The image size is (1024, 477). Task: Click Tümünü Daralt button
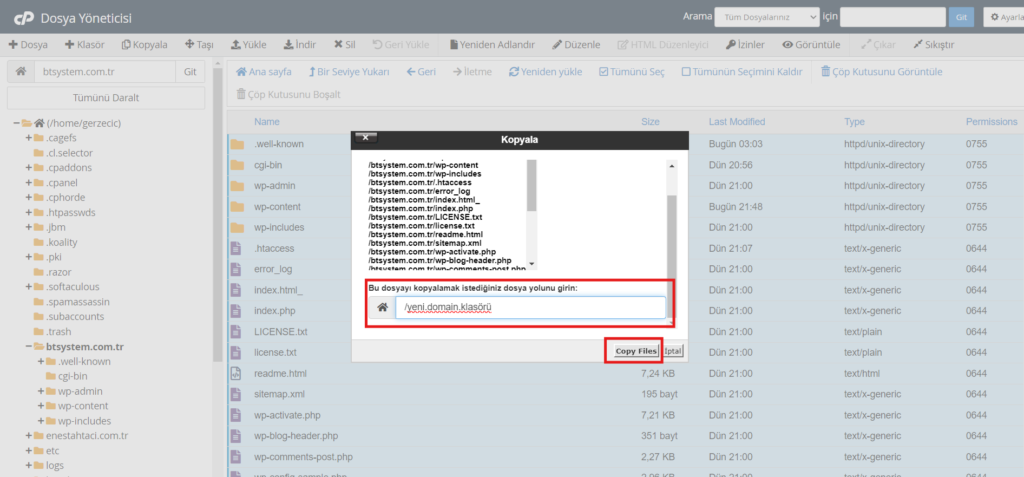(106, 98)
